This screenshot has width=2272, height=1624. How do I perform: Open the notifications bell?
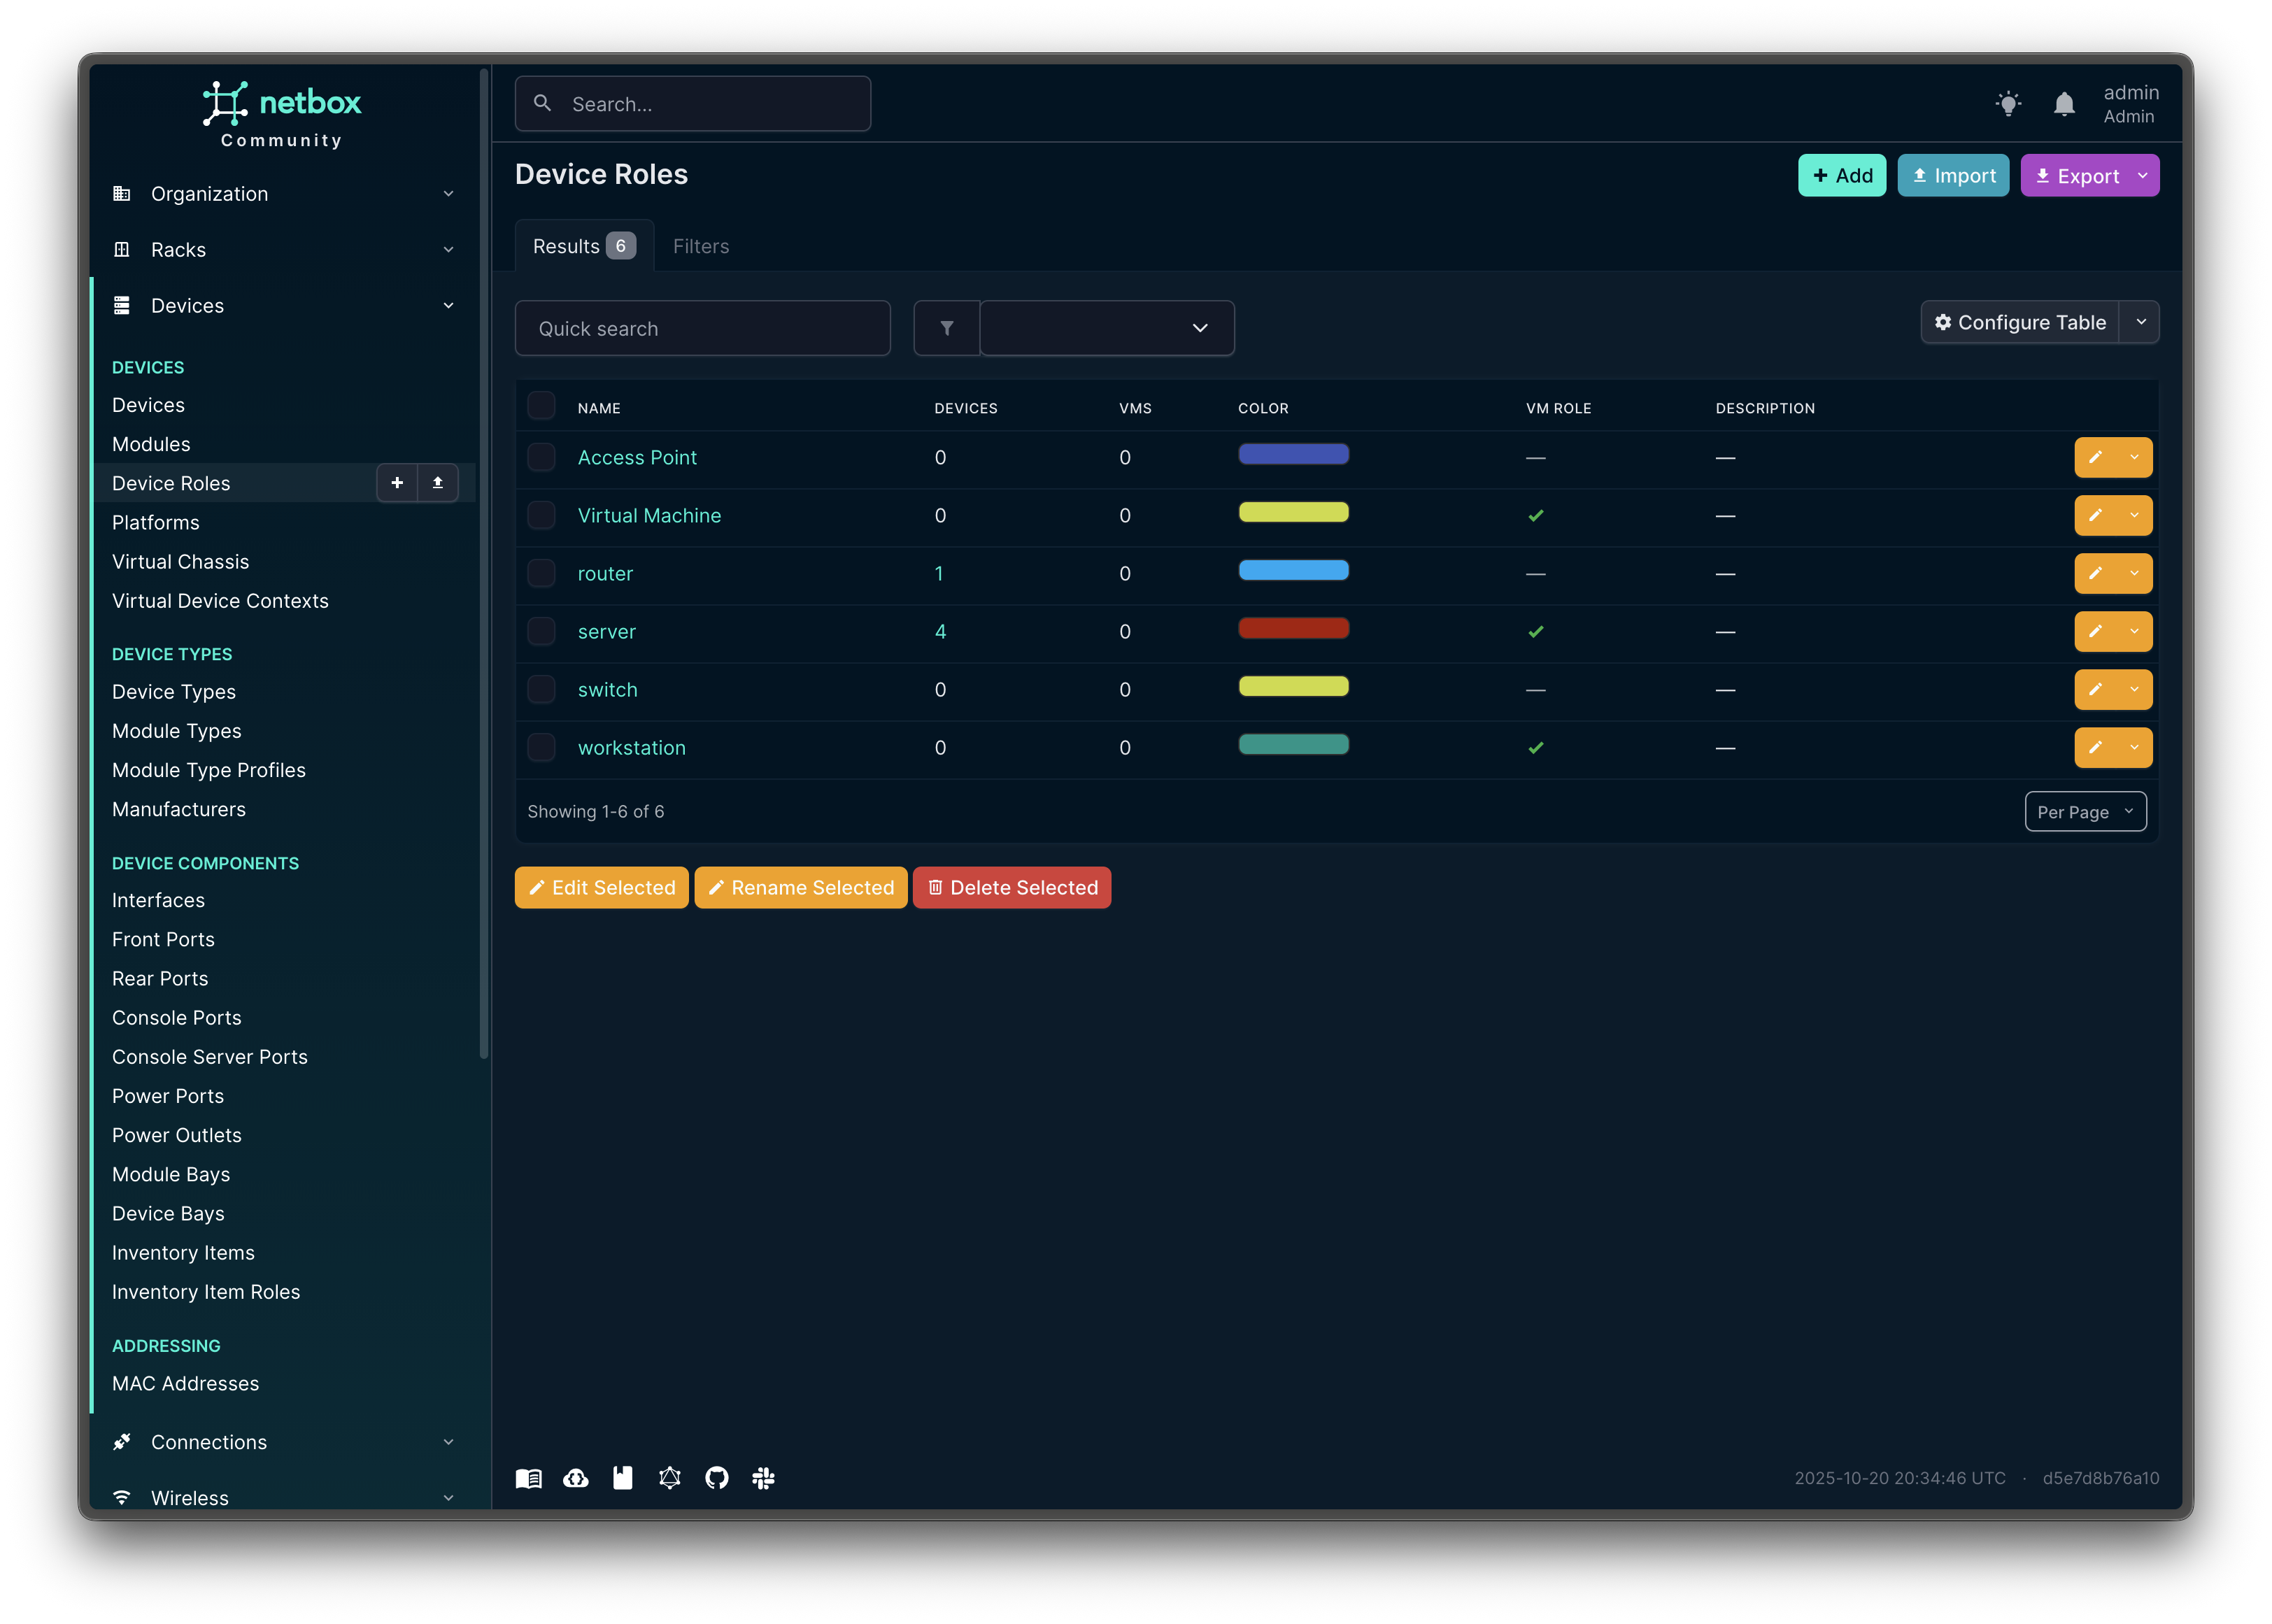click(x=2064, y=104)
